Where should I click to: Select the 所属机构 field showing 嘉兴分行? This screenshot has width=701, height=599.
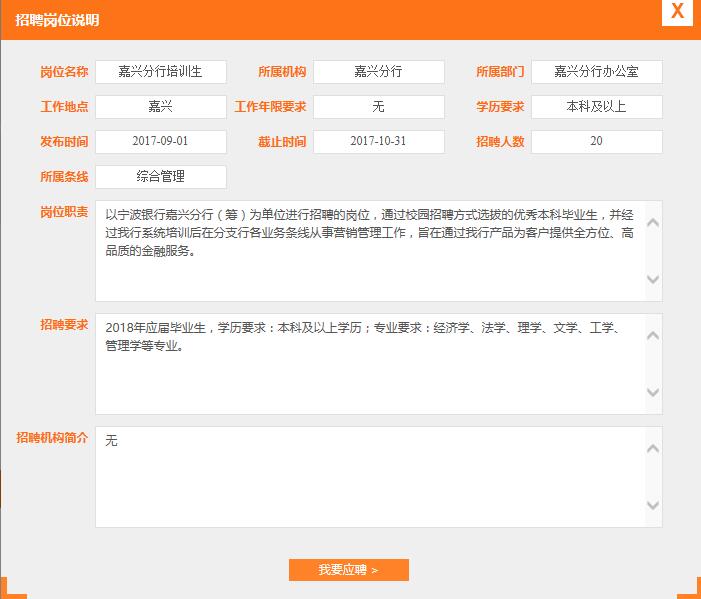pyautogui.click(x=378, y=72)
